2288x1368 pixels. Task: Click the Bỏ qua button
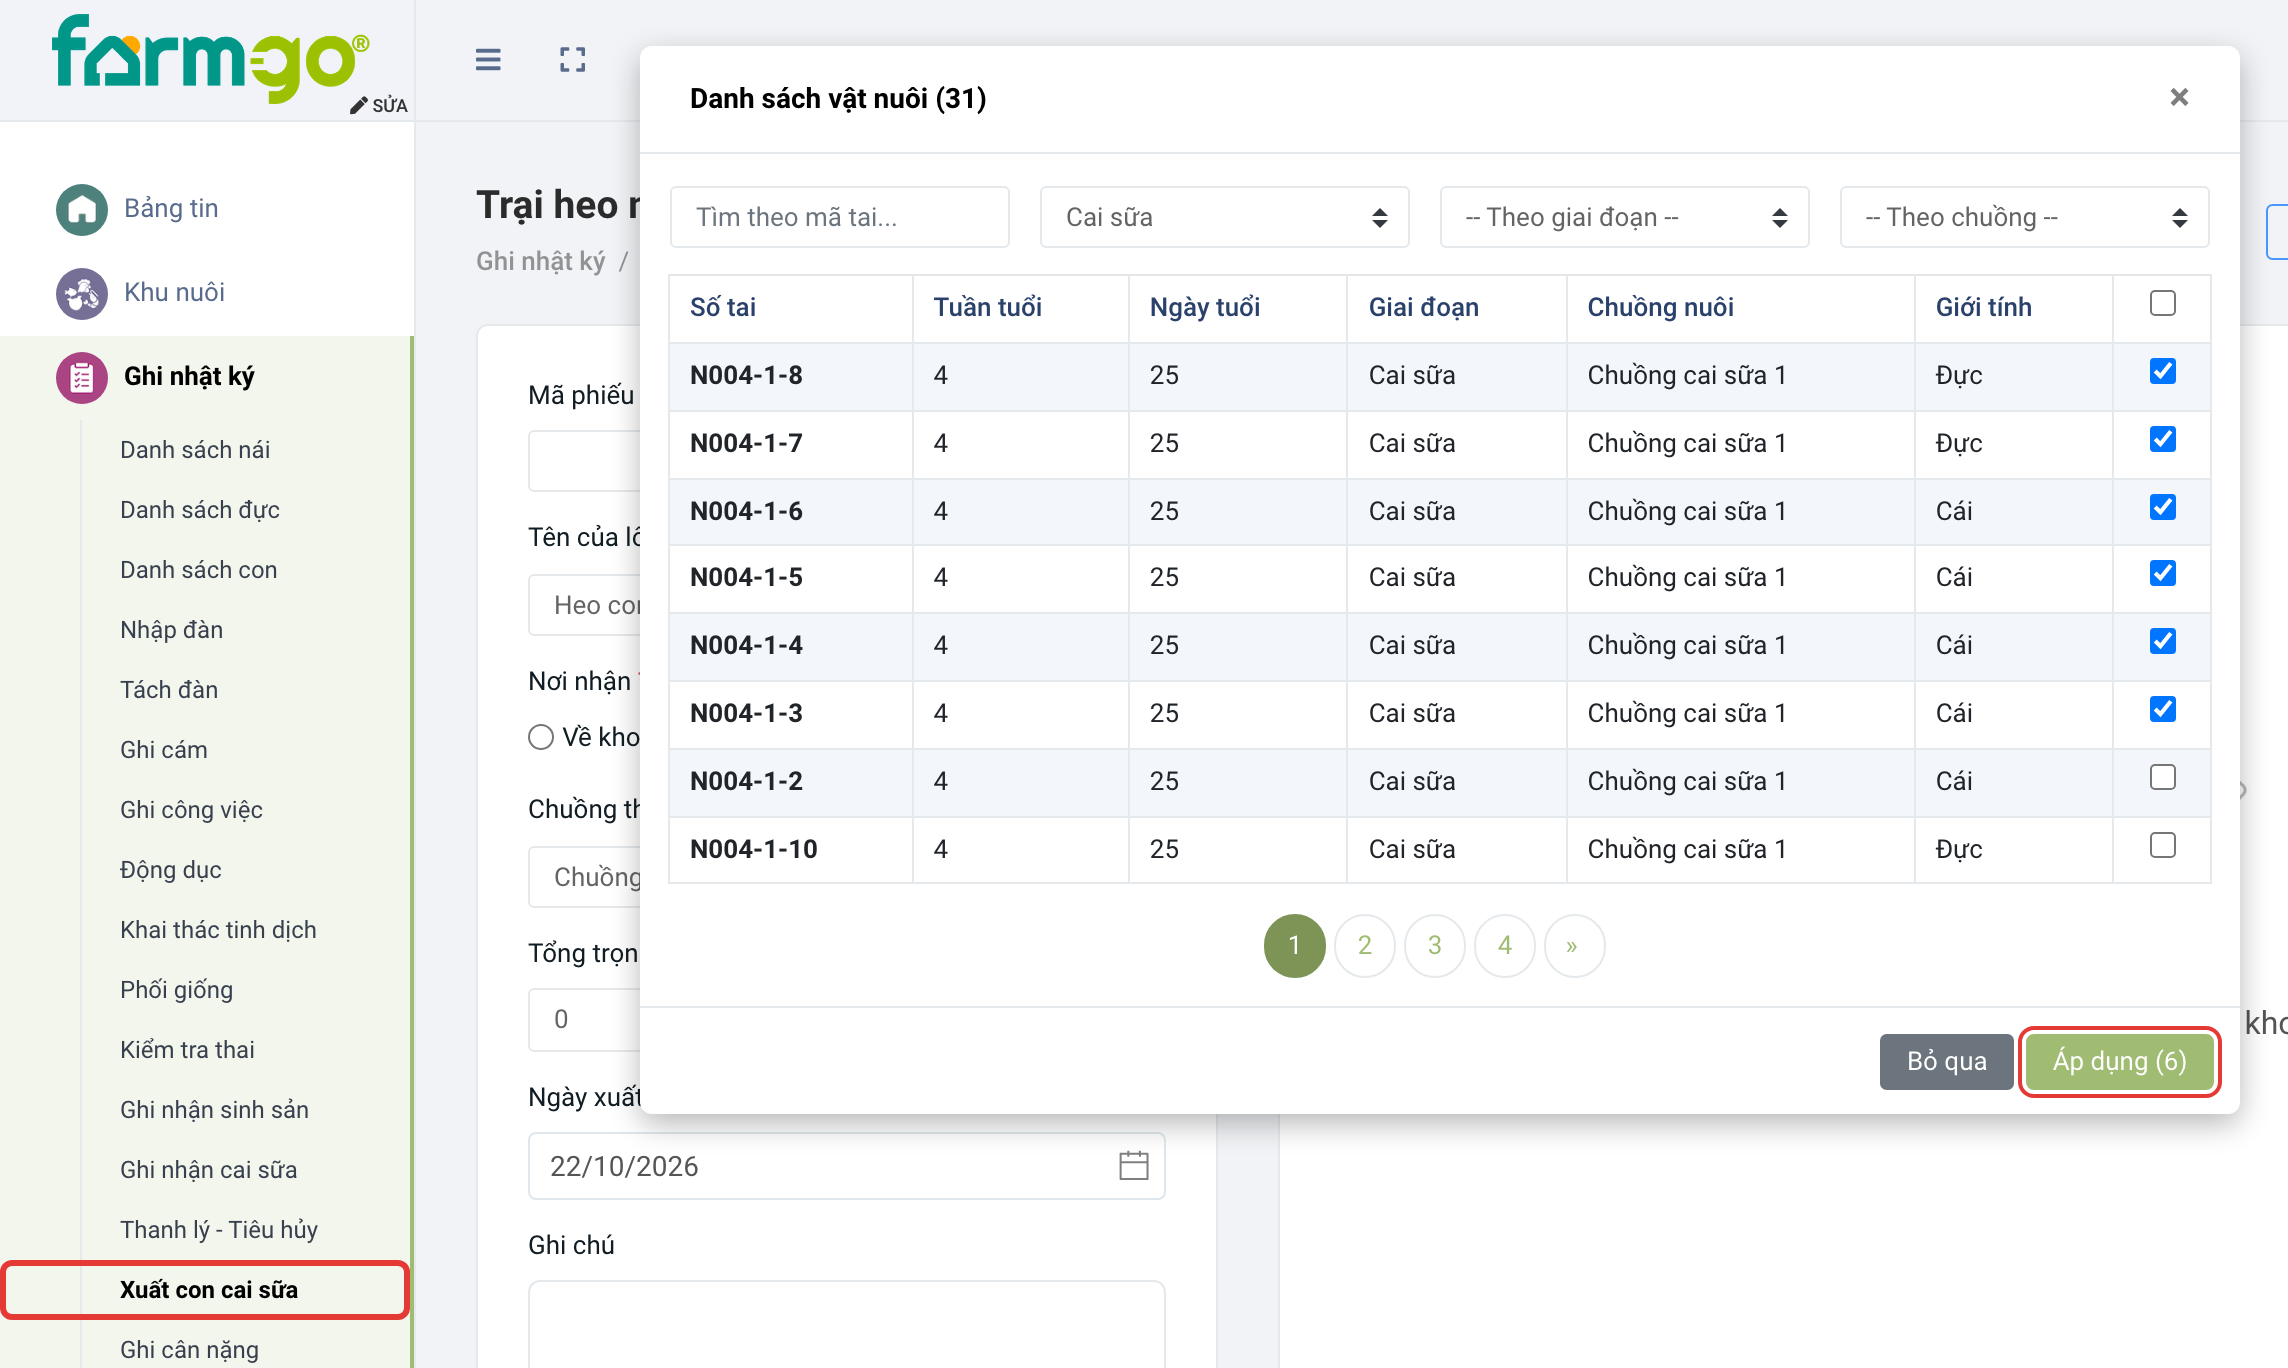point(1946,1061)
